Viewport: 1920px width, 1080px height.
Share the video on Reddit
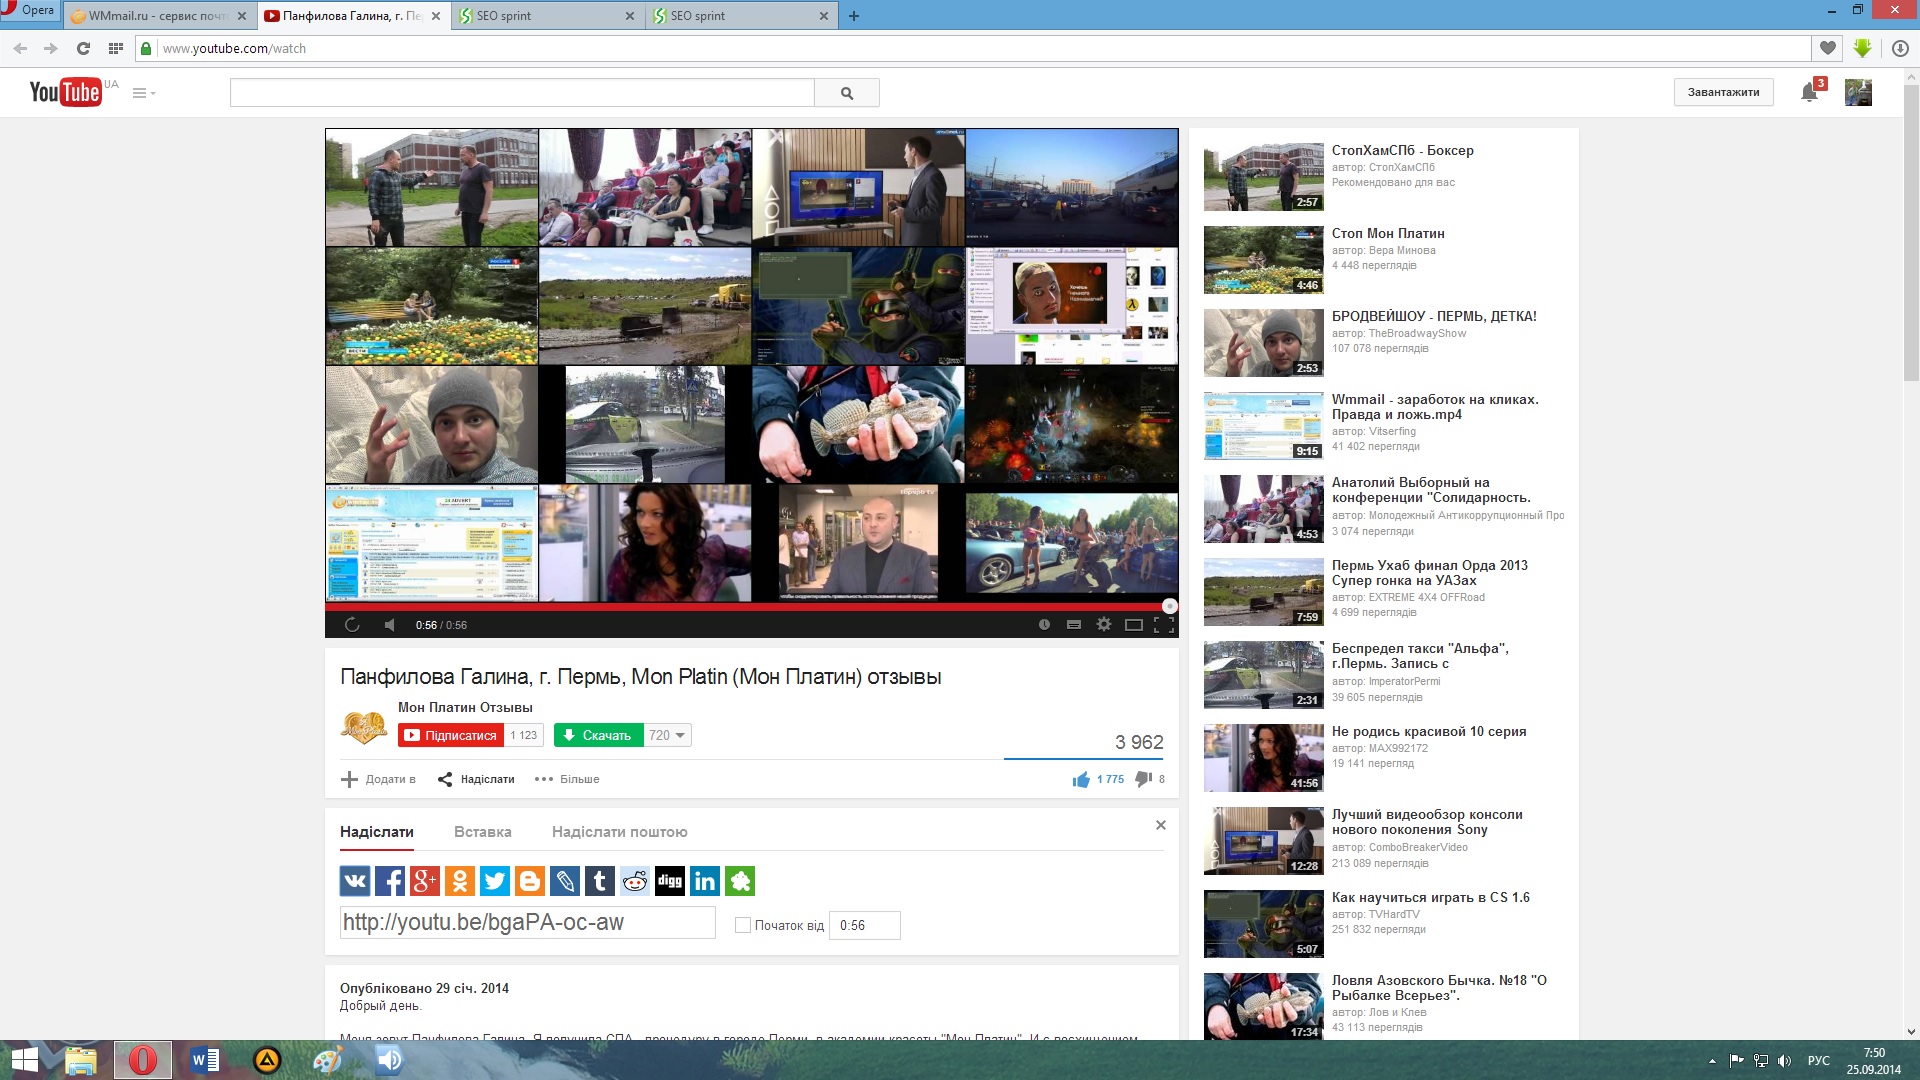click(635, 881)
